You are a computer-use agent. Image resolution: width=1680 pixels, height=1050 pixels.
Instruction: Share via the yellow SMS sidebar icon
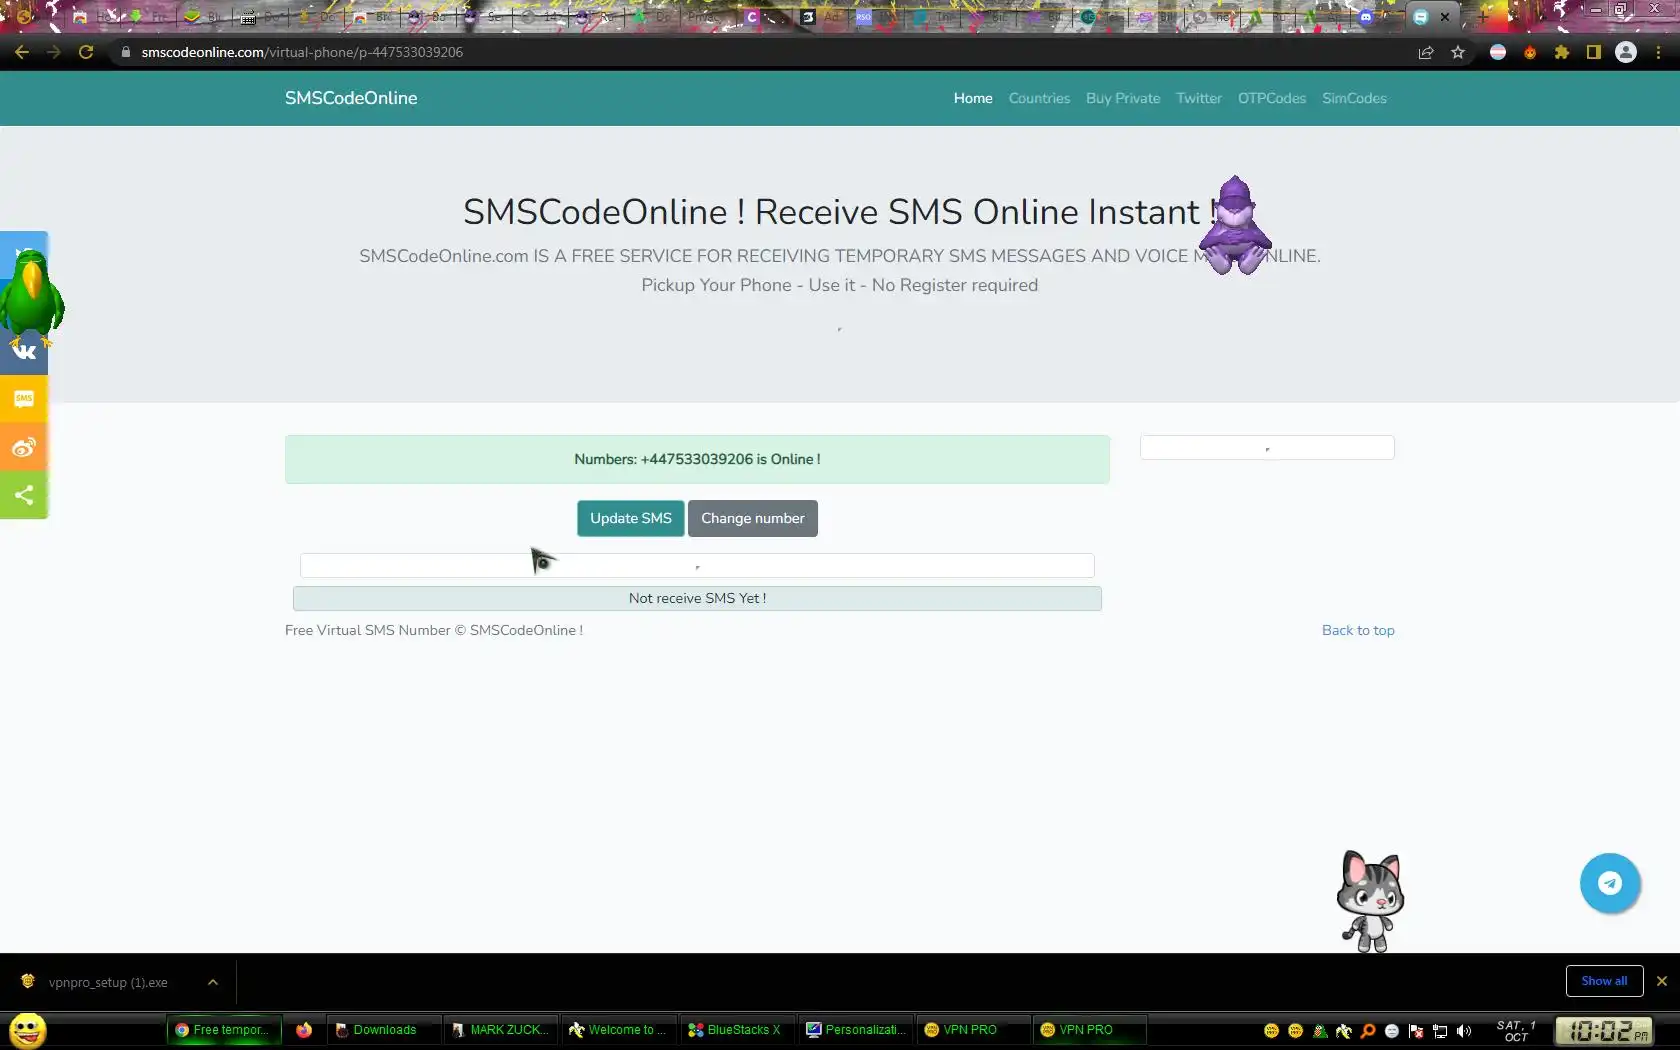[24, 399]
